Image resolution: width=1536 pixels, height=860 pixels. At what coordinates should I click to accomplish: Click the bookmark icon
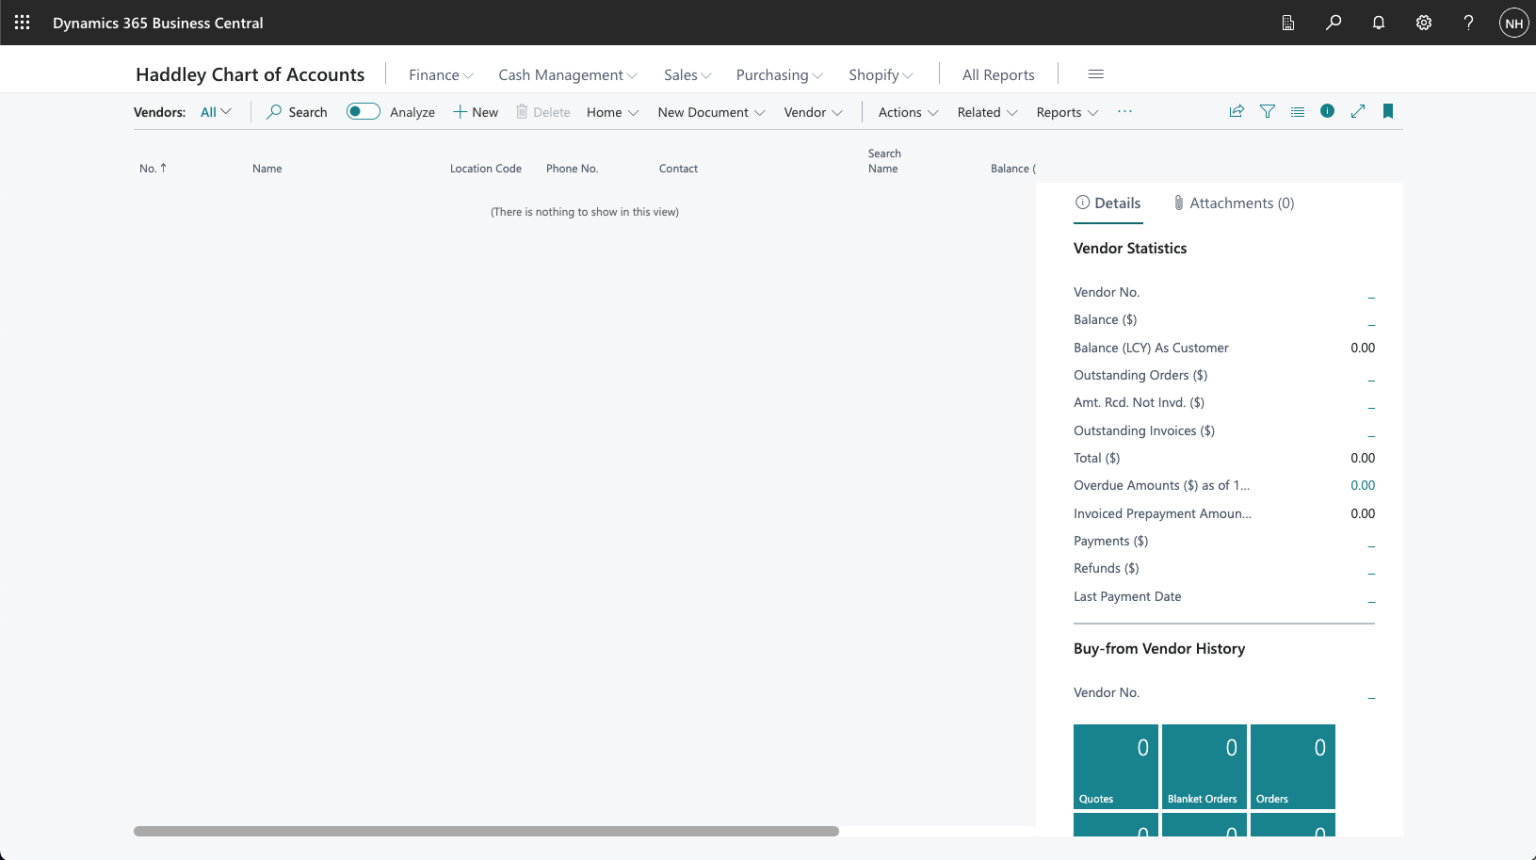click(1388, 112)
